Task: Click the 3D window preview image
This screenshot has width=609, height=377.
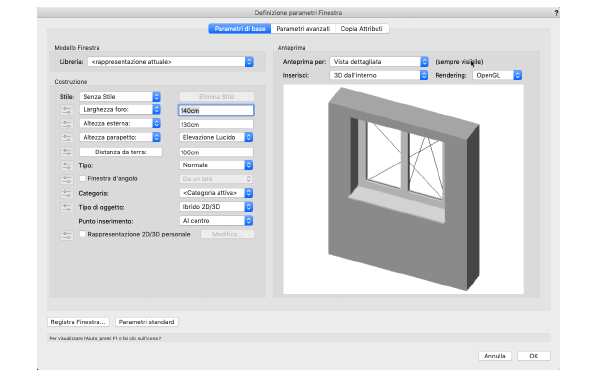Action: coord(404,189)
